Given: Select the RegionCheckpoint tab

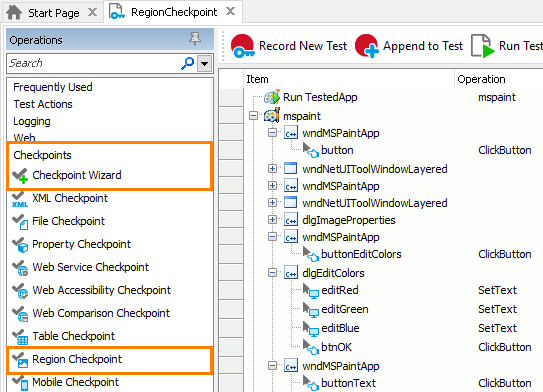Looking at the screenshot, I should pos(174,12).
